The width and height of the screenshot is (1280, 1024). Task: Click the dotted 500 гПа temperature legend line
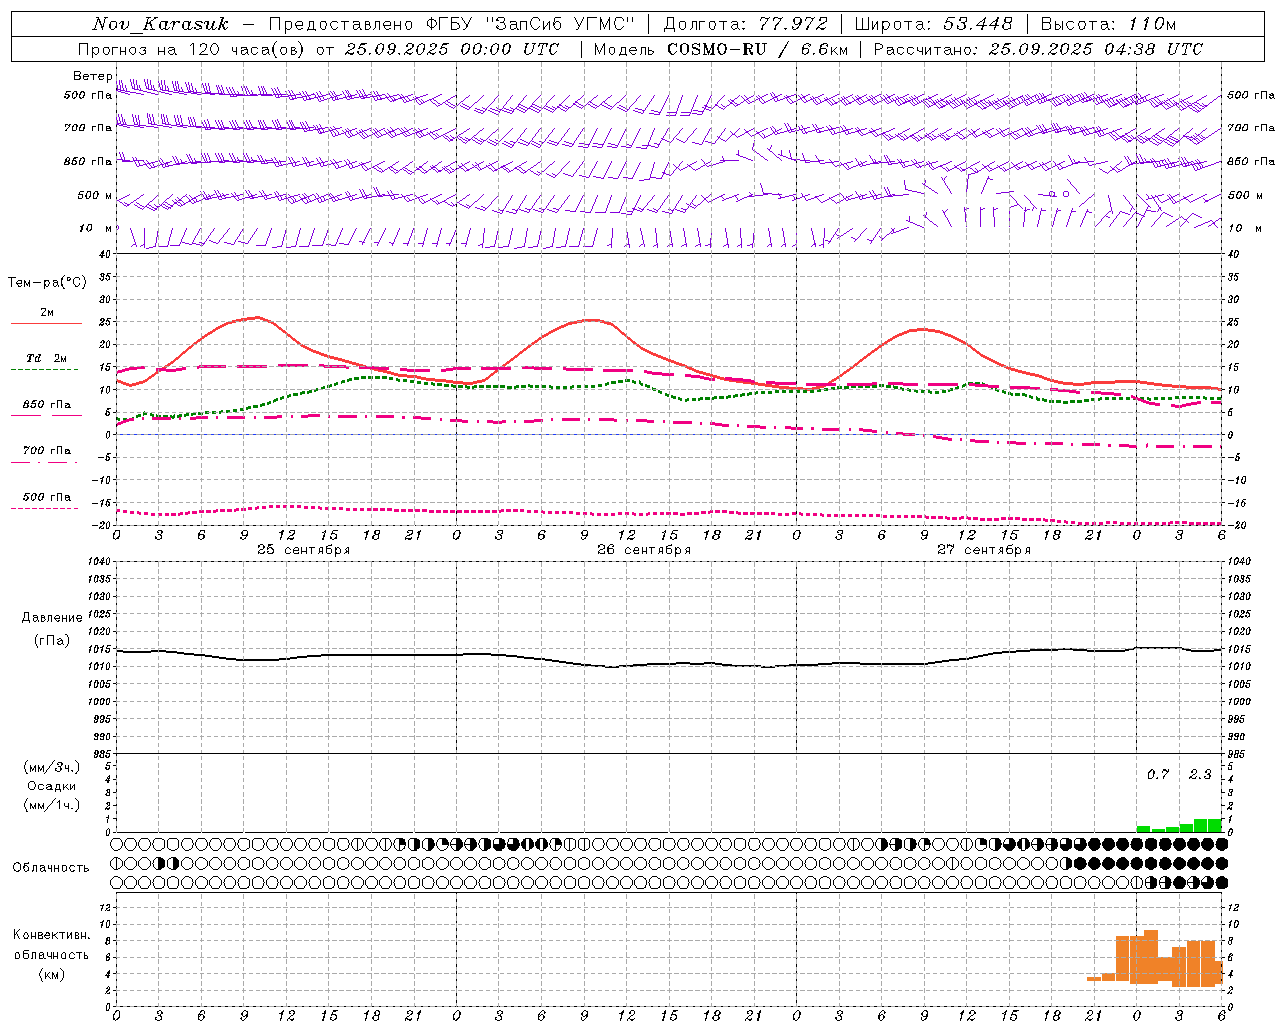click(x=44, y=509)
